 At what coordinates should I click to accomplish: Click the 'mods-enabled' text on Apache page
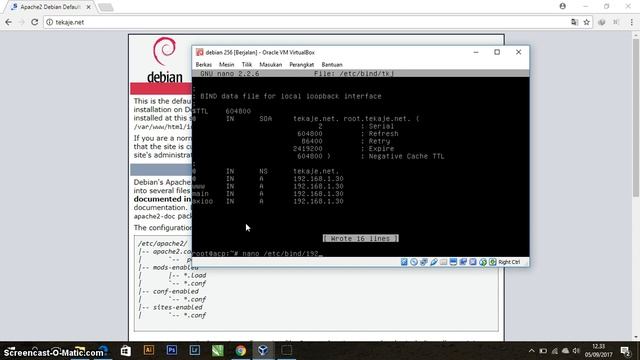point(176,267)
